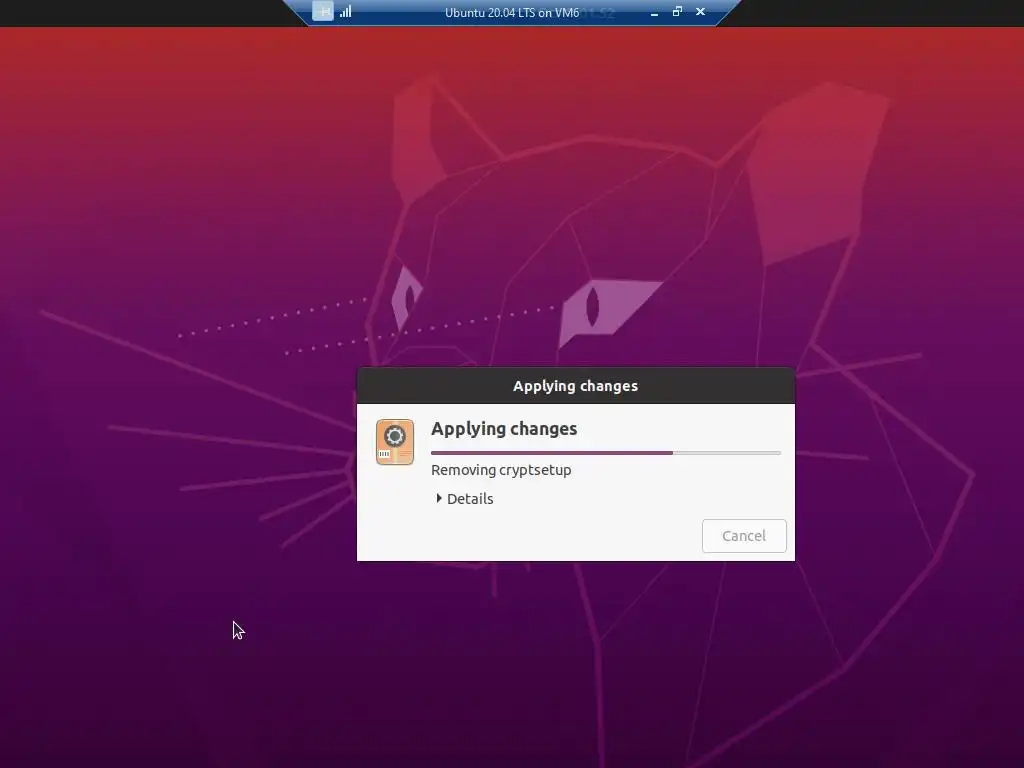
Task: Click the Applying changes progress bar
Action: pyautogui.click(x=605, y=453)
